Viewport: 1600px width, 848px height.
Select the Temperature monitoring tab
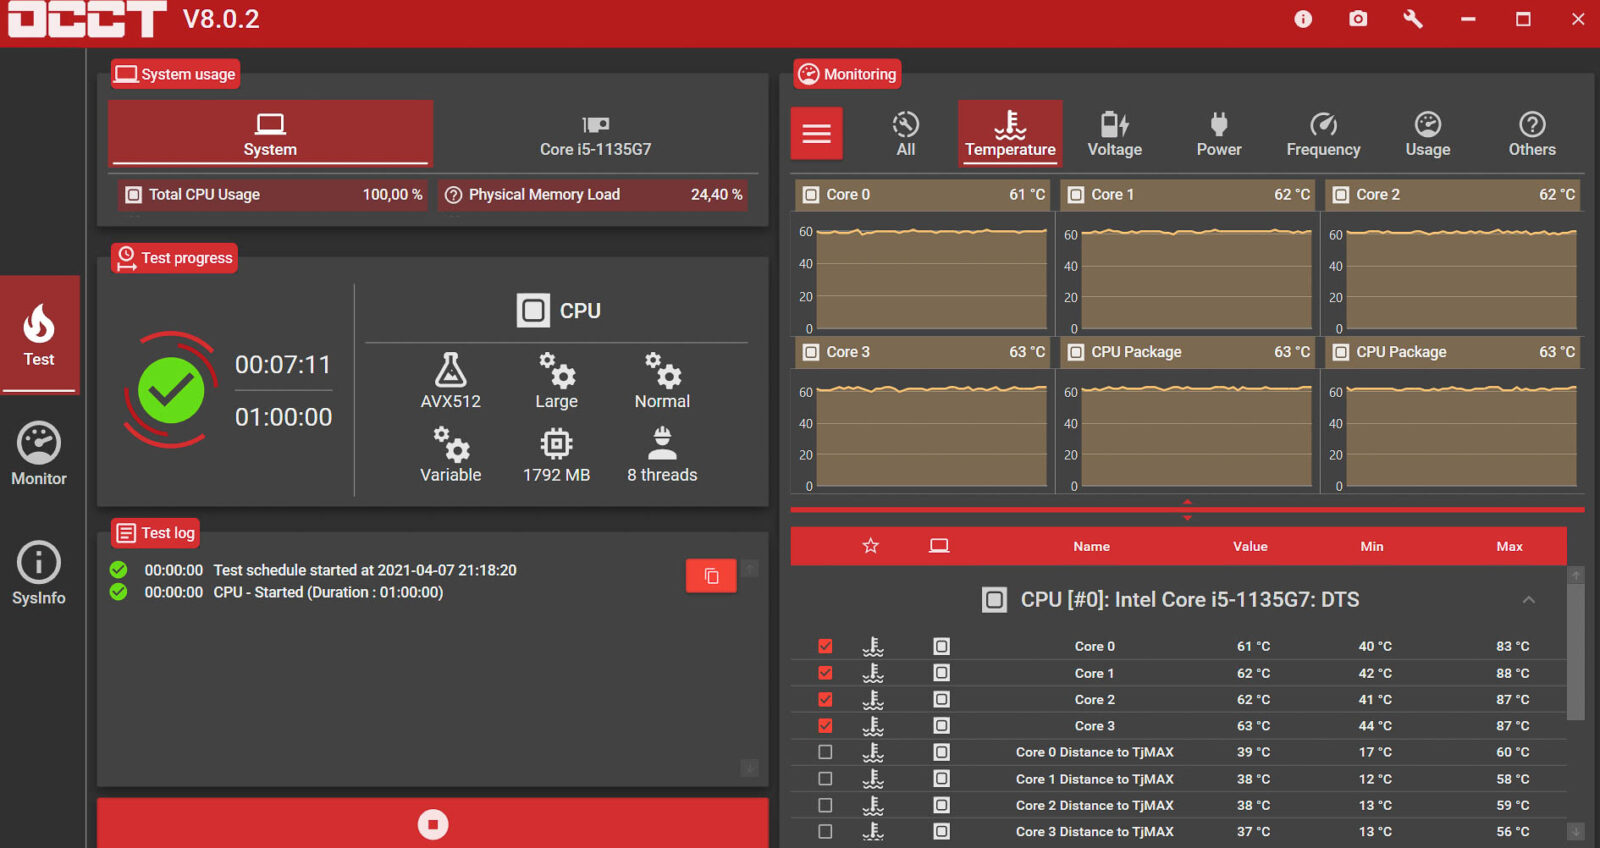click(1010, 132)
